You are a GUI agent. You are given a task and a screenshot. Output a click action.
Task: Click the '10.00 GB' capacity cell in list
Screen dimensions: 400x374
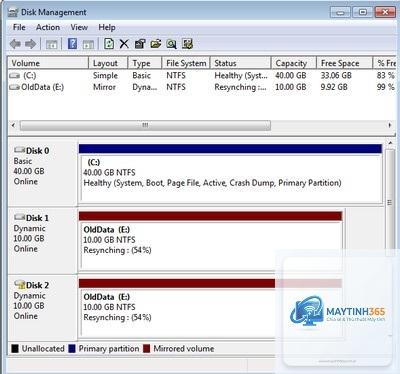291,87
